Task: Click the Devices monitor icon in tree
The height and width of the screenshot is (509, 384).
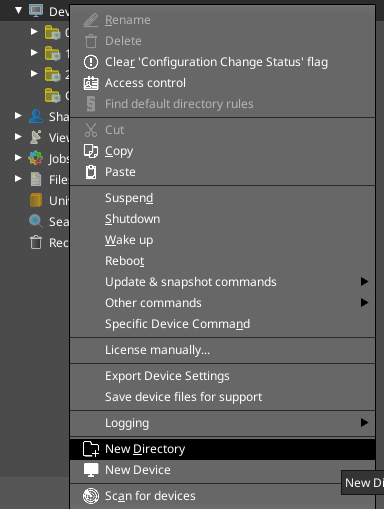Action: [x=36, y=11]
